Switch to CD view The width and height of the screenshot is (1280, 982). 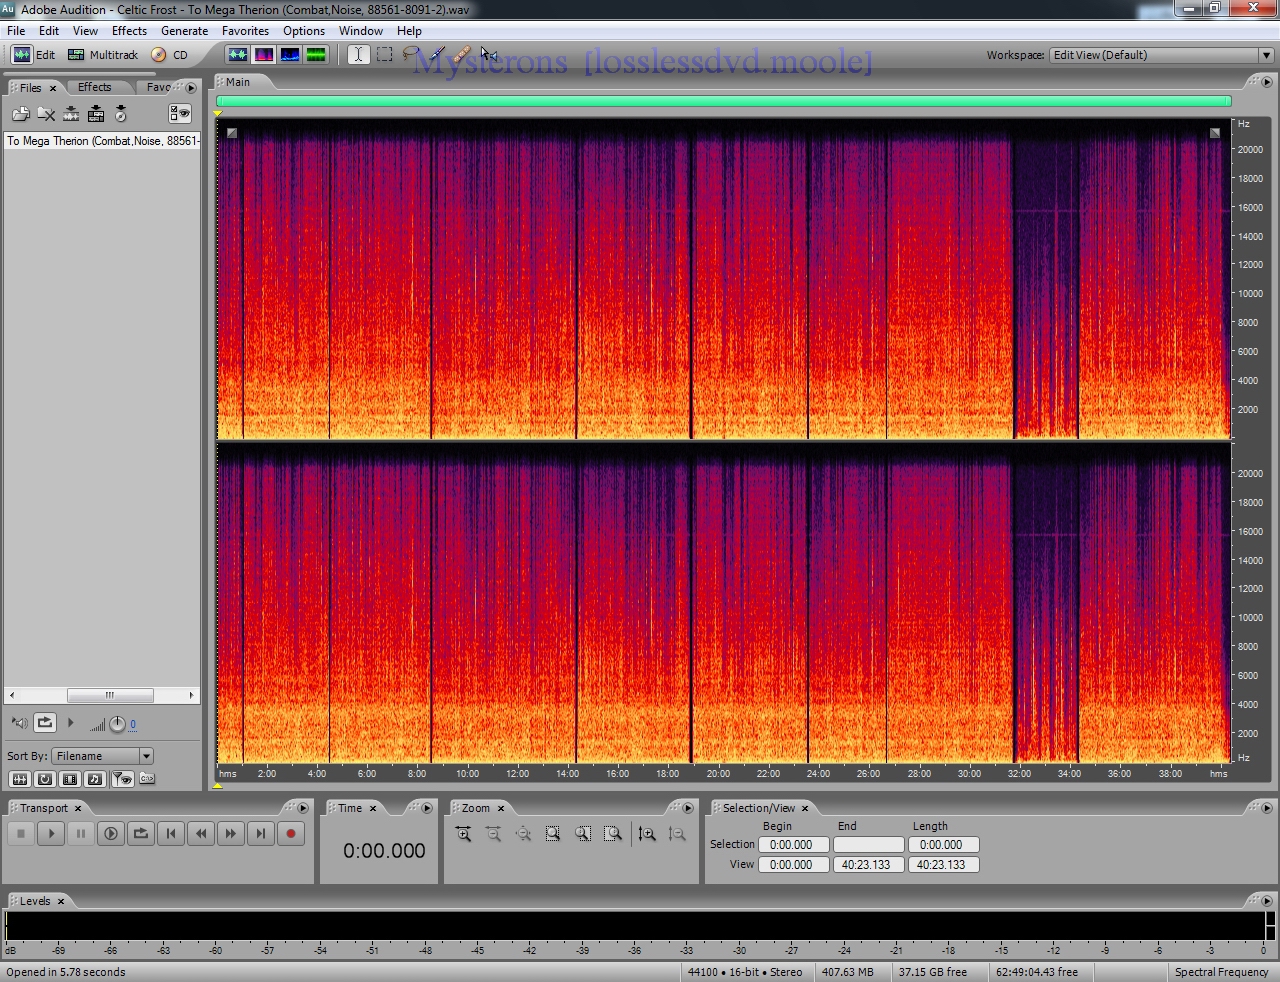(170, 55)
